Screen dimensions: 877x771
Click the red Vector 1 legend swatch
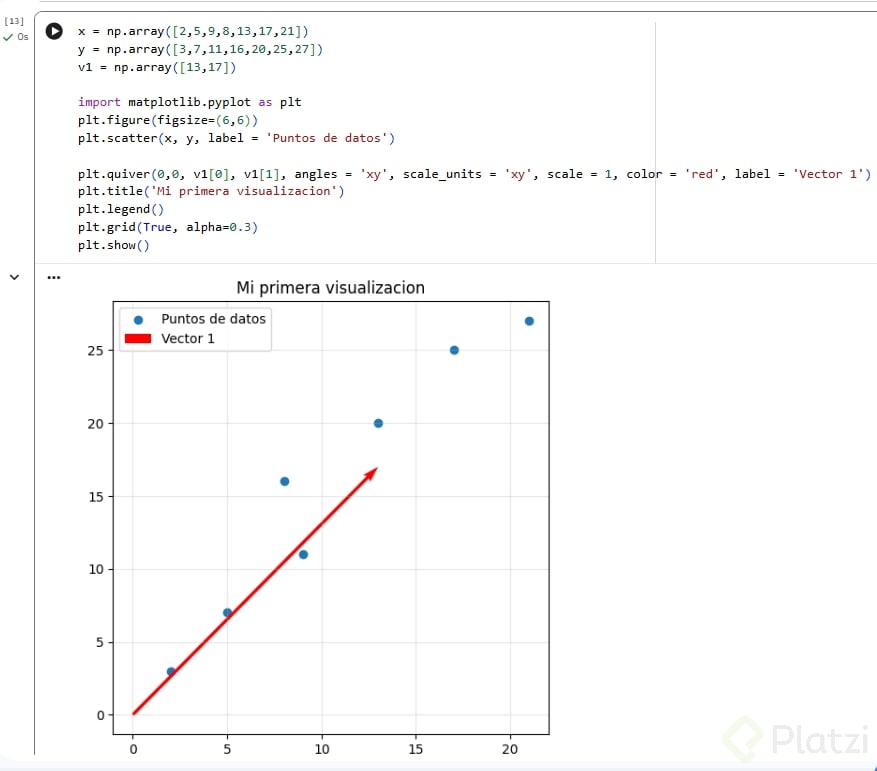[x=138, y=339]
